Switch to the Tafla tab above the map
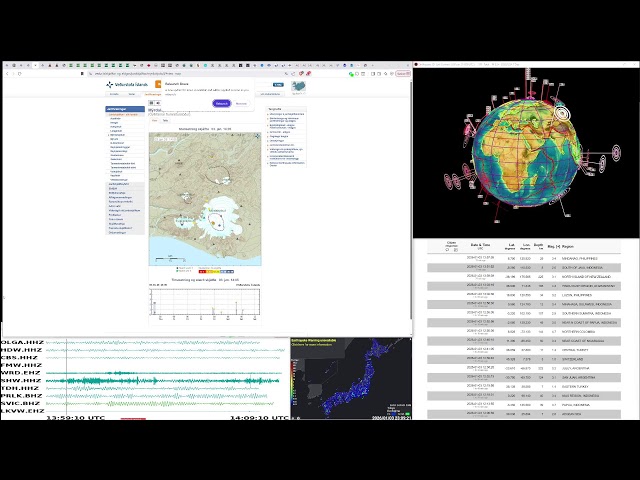 click(x=165, y=120)
